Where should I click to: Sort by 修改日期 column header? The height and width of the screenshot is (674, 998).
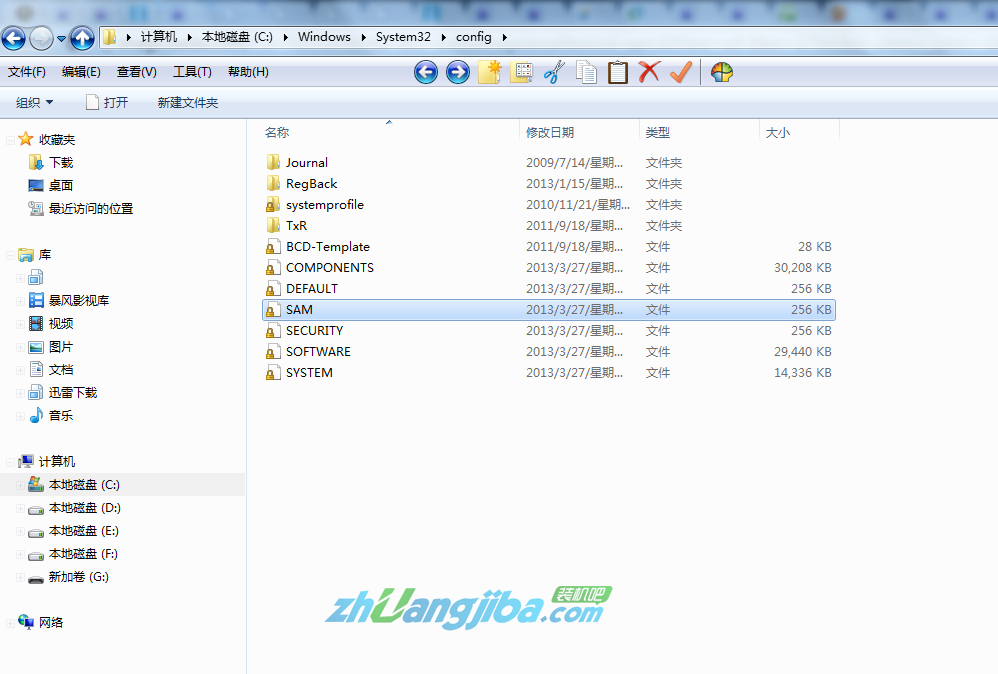[550, 132]
